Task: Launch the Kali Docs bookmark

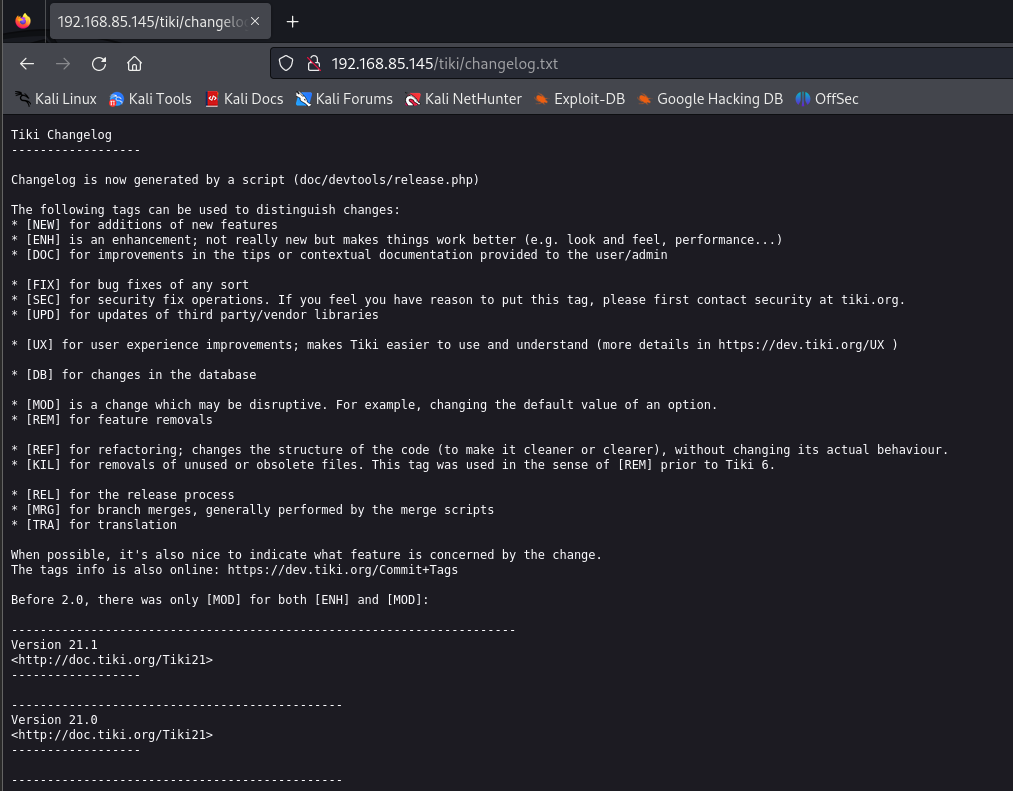Action: coord(244,99)
